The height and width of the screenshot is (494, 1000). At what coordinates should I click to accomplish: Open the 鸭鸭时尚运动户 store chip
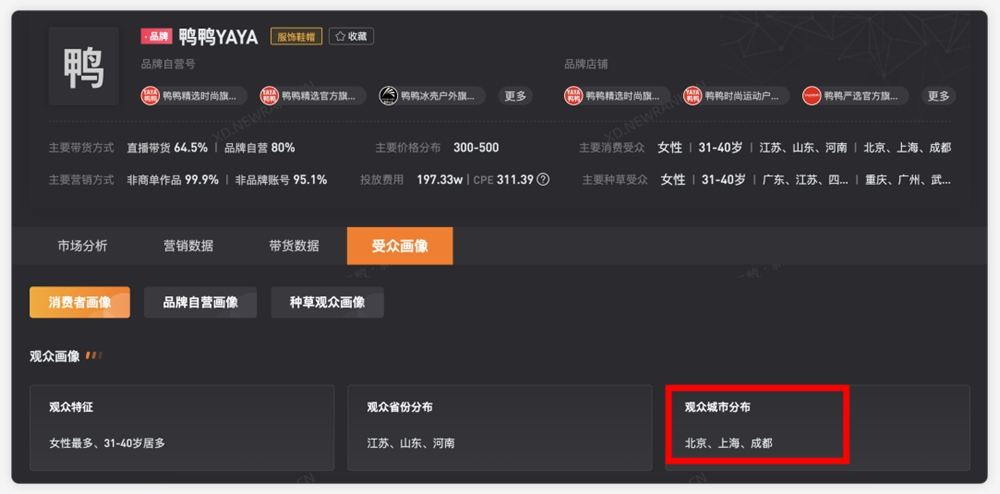click(x=736, y=96)
